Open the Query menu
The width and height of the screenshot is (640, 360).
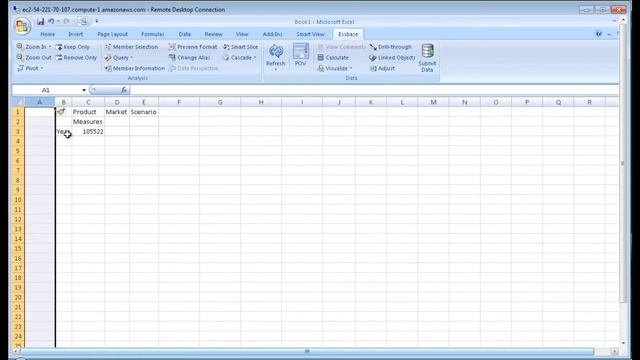coord(119,58)
